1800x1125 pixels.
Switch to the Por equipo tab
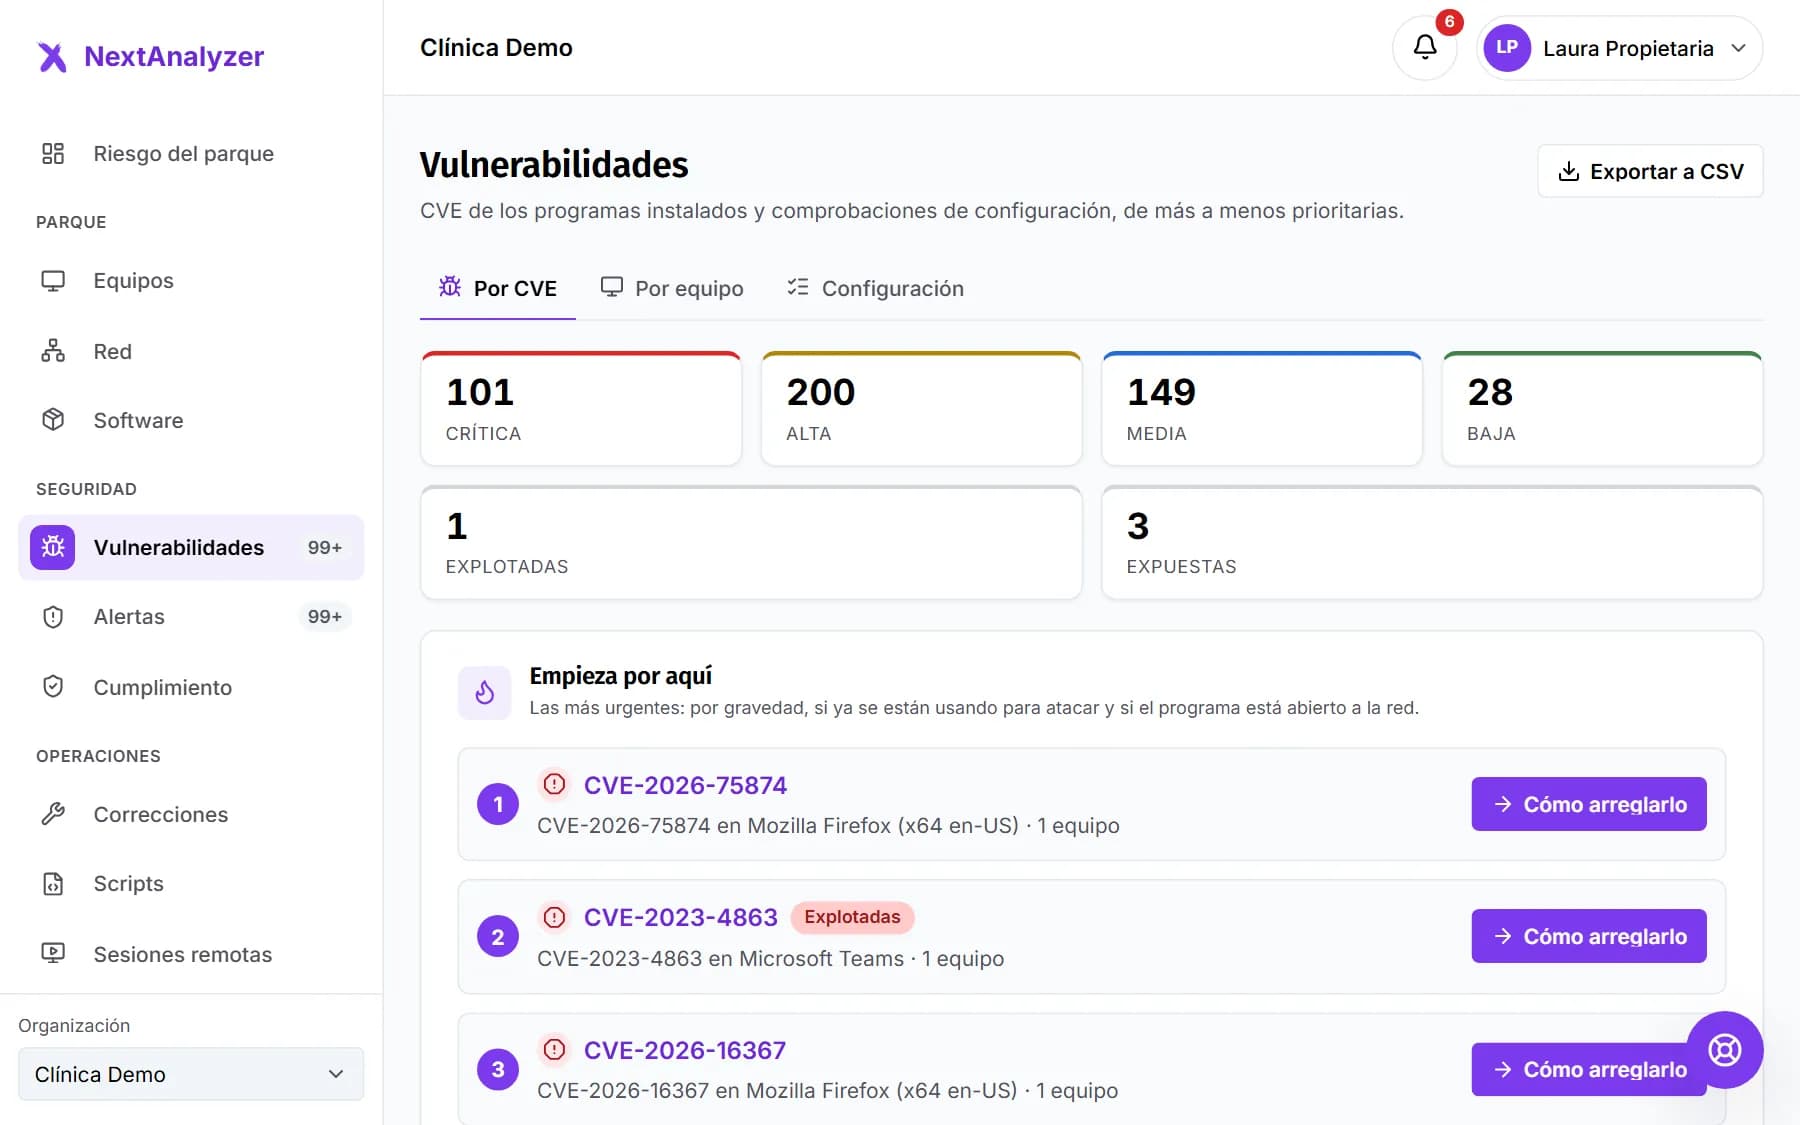click(671, 288)
